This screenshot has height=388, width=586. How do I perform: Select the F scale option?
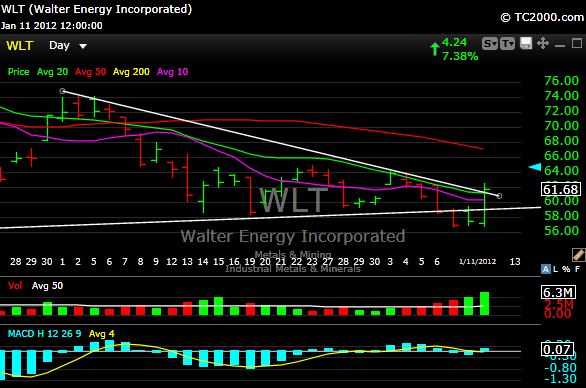click(x=578, y=269)
